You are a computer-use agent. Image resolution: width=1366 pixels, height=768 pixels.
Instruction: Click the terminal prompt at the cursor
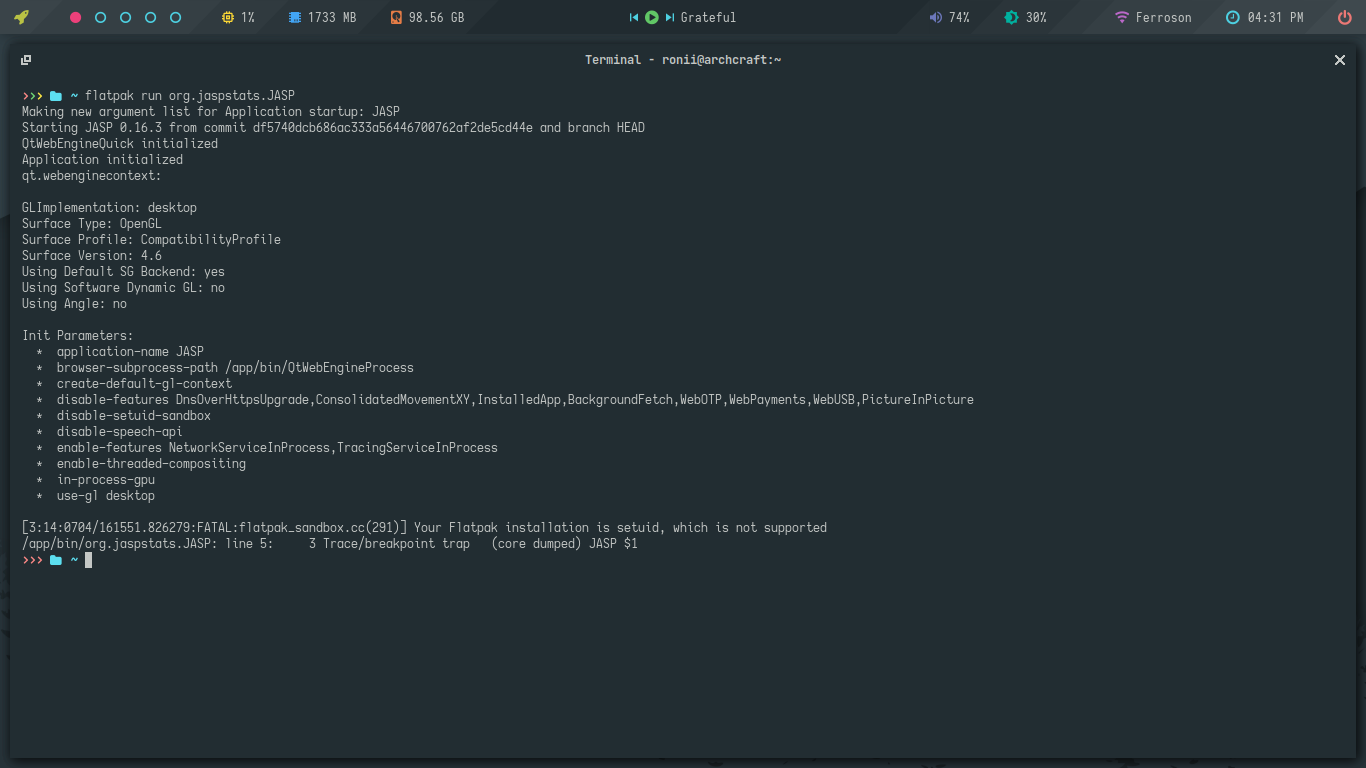tap(88, 560)
